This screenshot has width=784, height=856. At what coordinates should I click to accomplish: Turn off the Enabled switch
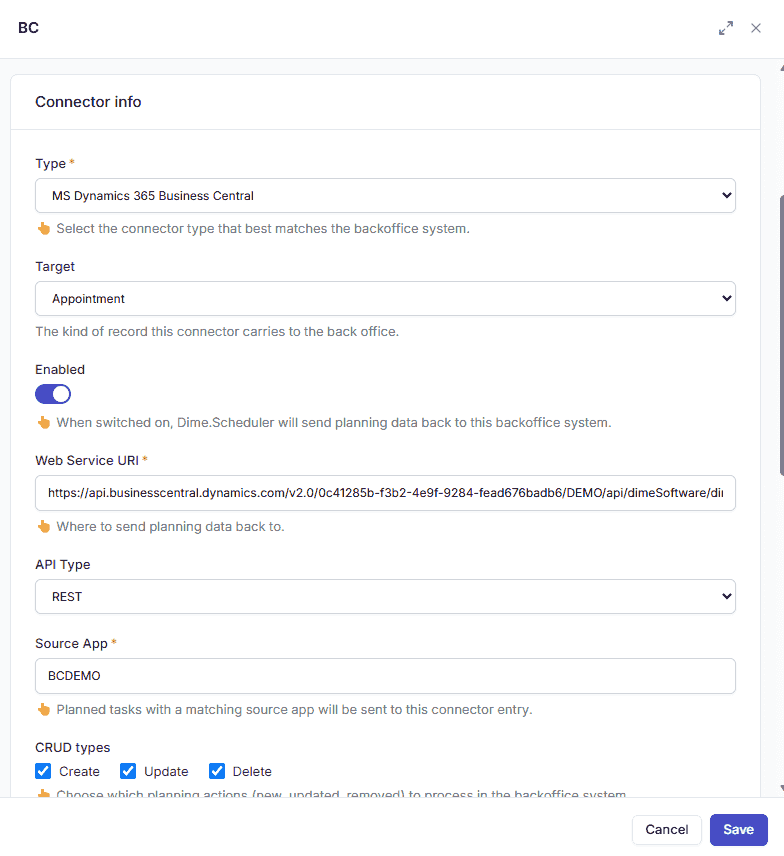(53, 394)
